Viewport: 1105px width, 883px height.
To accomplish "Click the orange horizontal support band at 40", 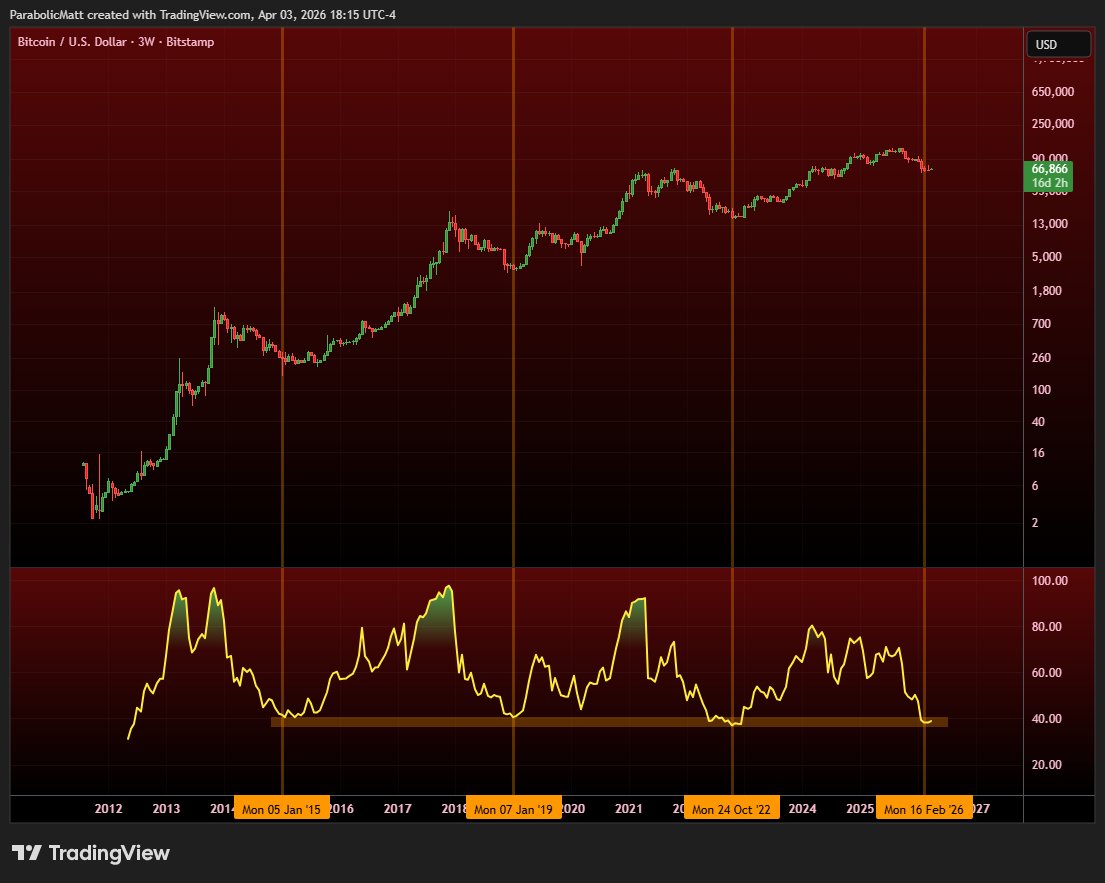I will click(x=609, y=722).
